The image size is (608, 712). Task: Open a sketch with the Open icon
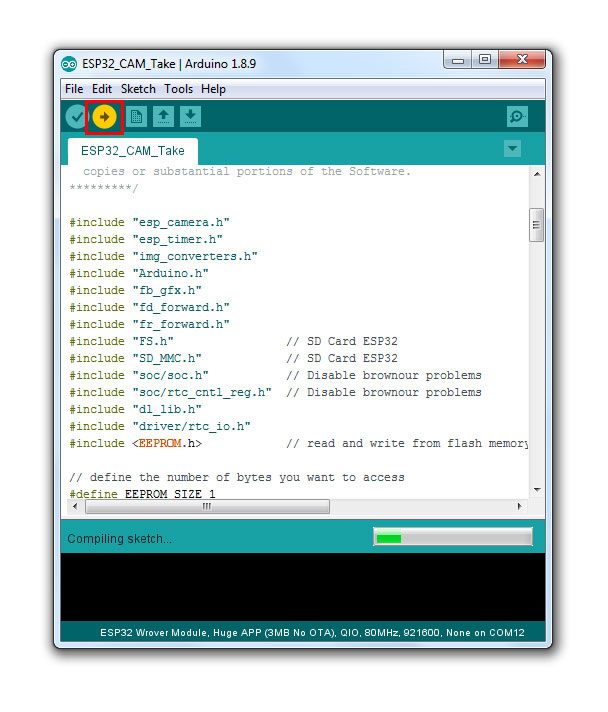tap(163, 117)
